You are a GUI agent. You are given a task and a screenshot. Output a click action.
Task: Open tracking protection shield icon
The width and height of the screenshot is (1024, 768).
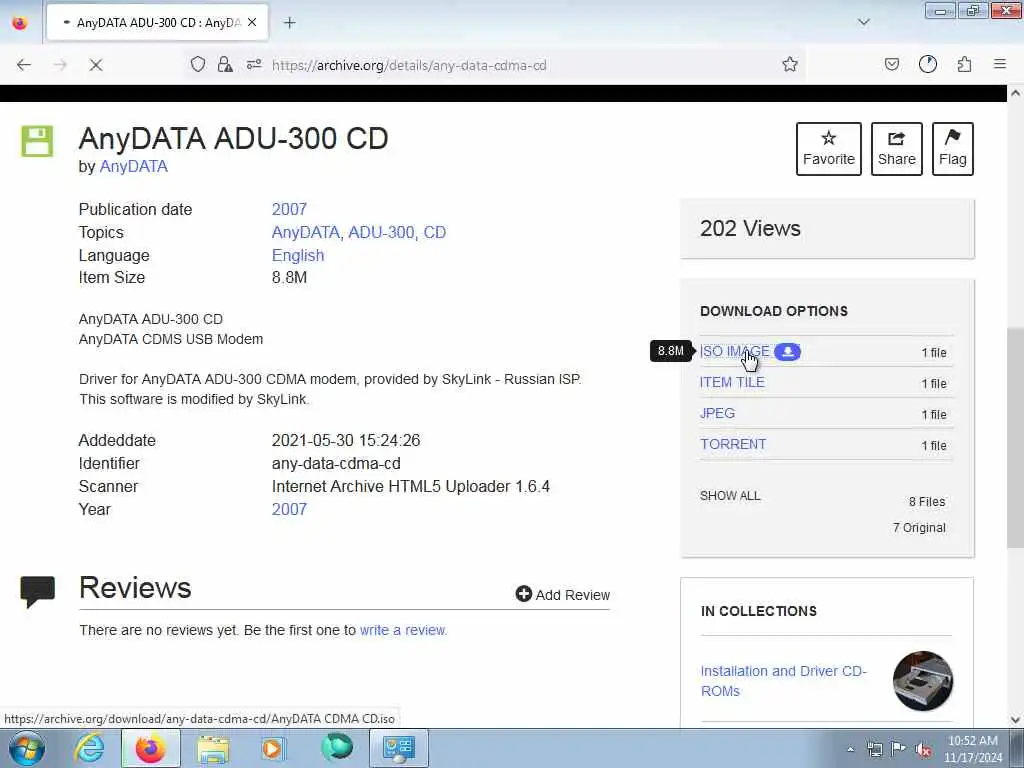198,64
